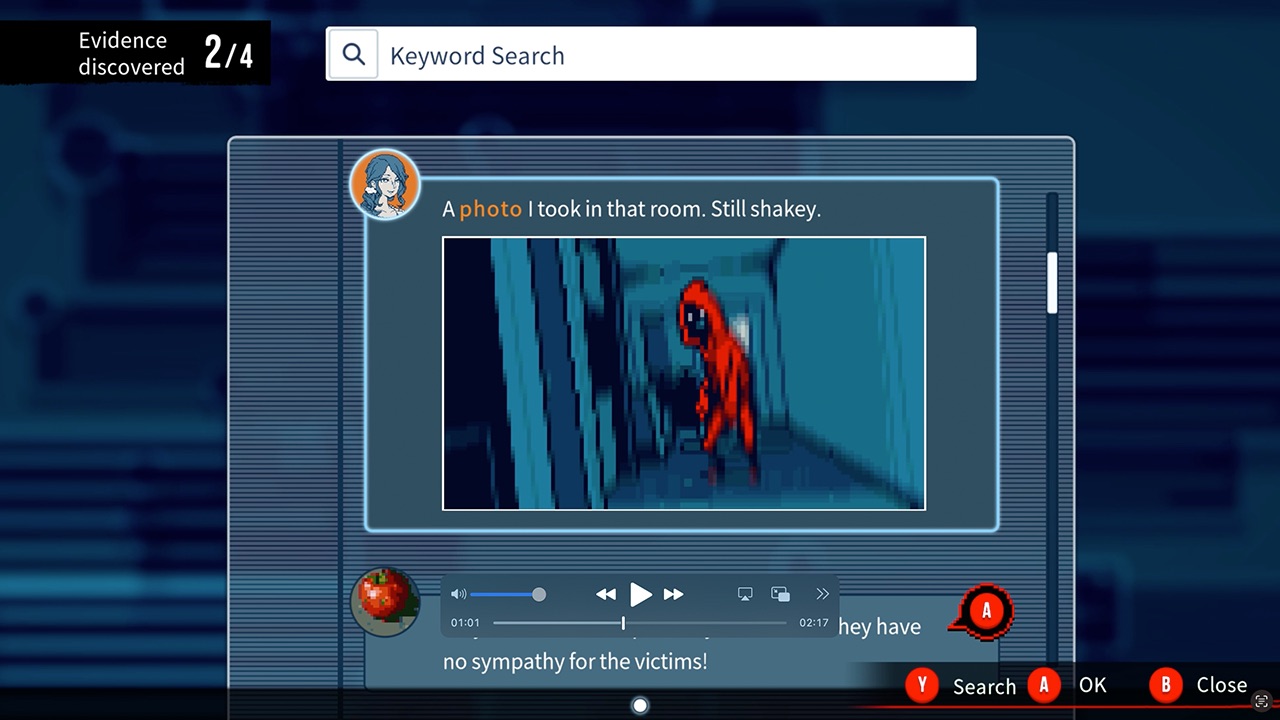Viewport: 1280px width, 720px height.
Task: Click the tomato user avatar
Action: tap(385, 601)
